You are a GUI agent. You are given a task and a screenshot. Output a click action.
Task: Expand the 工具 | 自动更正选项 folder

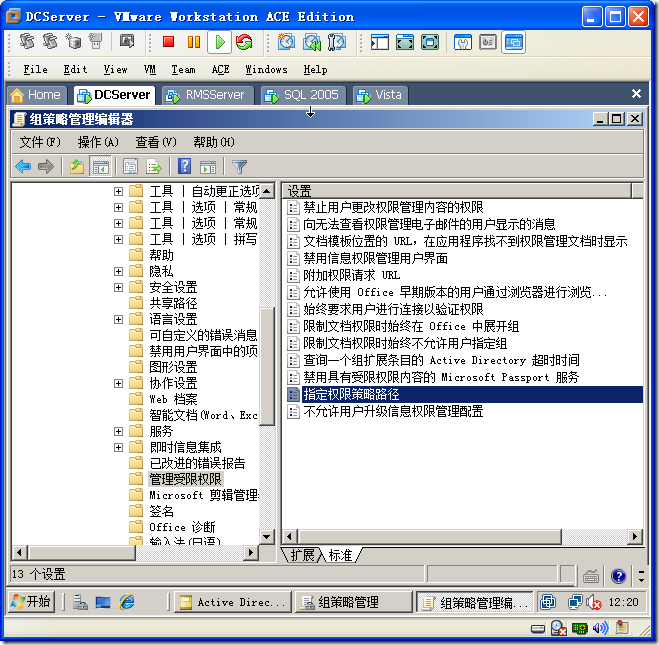coord(119,191)
